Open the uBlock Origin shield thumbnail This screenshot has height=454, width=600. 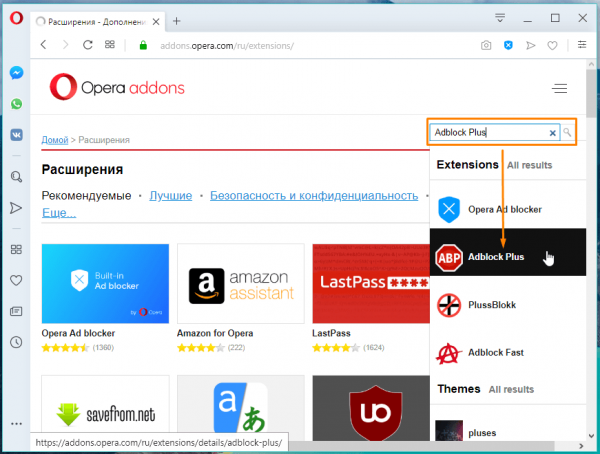coord(371,408)
